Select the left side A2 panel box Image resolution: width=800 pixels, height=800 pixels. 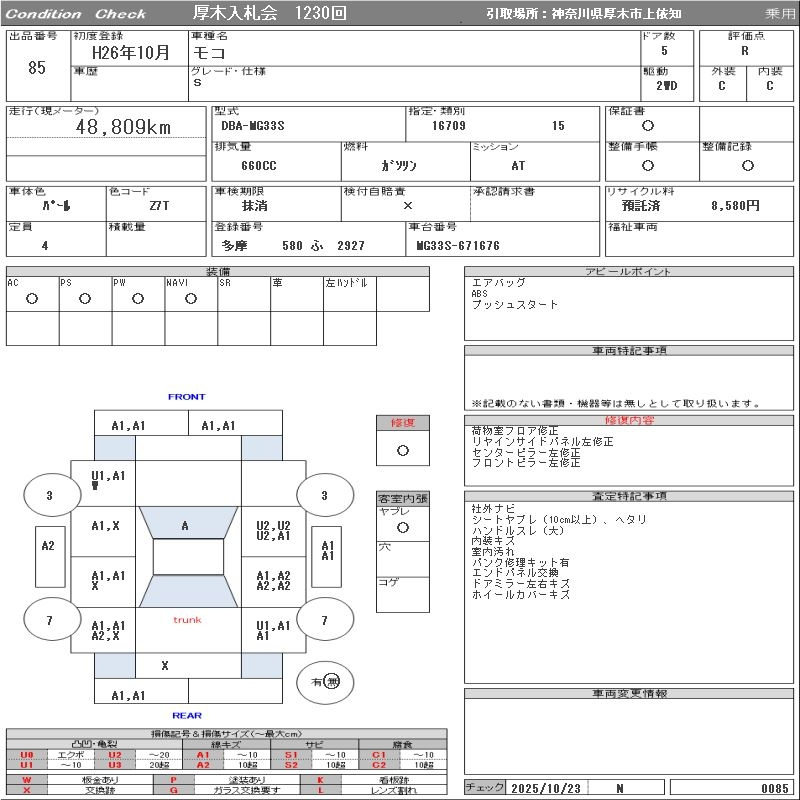click(x=48, y=546)
